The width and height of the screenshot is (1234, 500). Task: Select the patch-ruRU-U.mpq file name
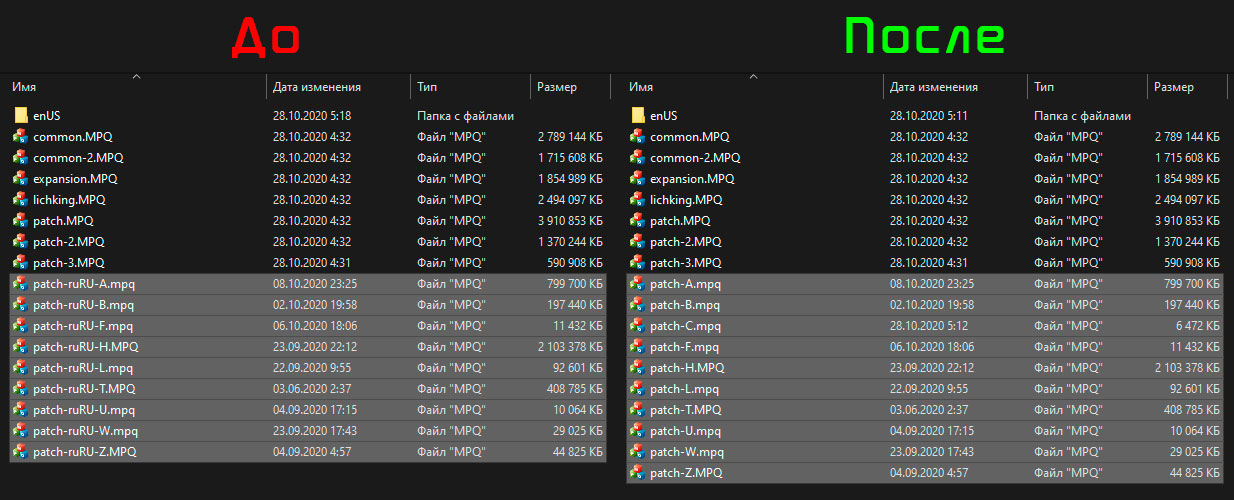click(84, 410)
